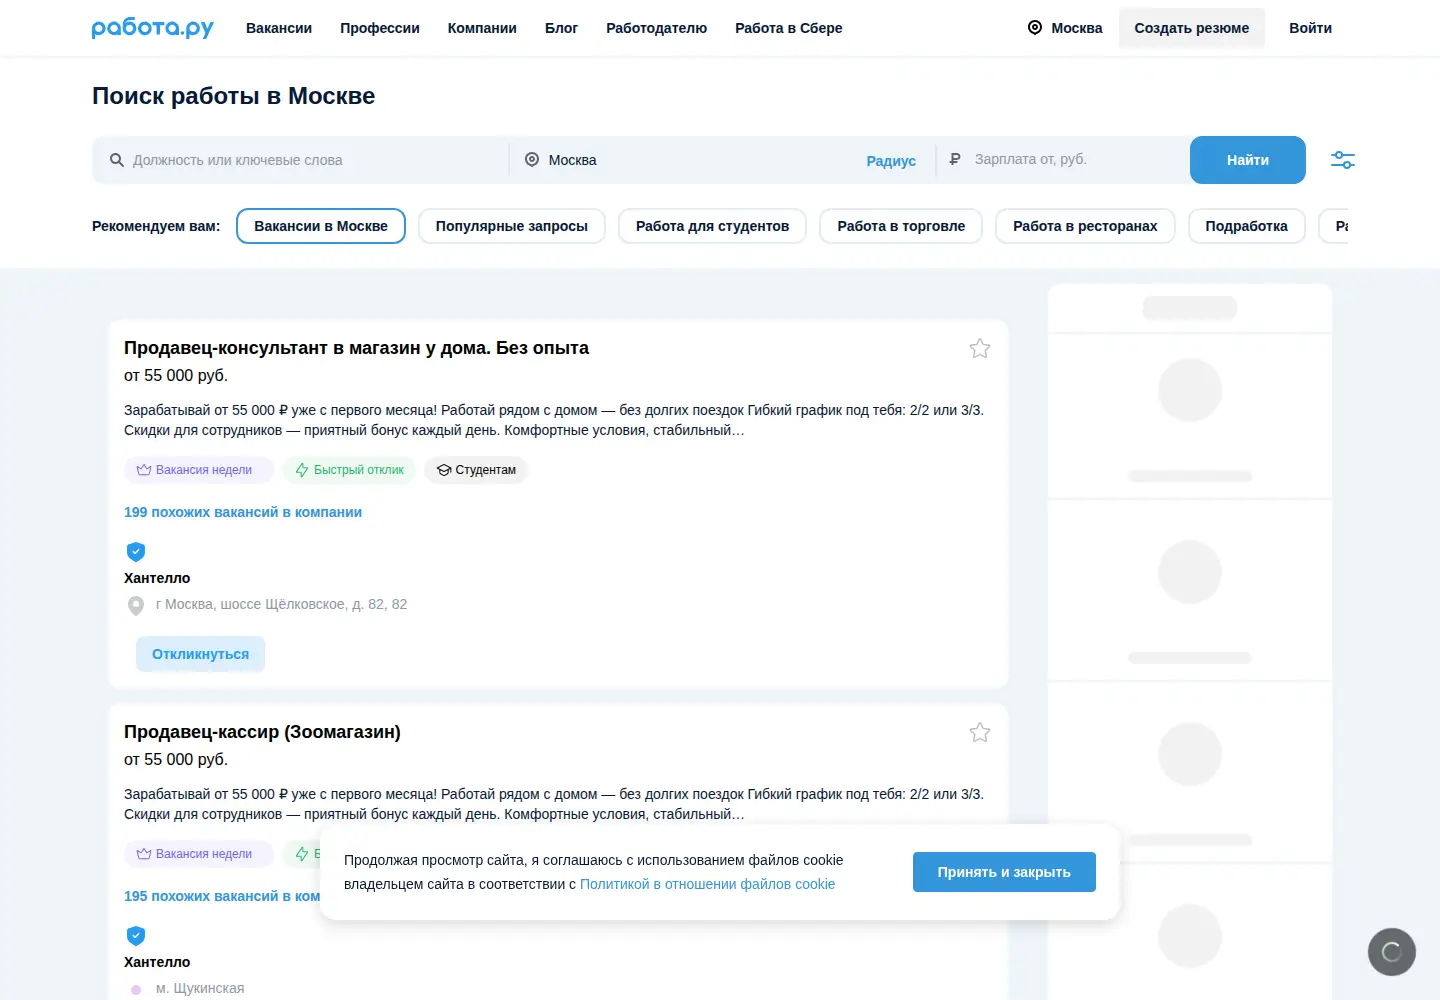The image size is (1440, 1000).
Task: Click verified shield above first Хантелло
Action: pyautogui.click(x=136, y=551)
